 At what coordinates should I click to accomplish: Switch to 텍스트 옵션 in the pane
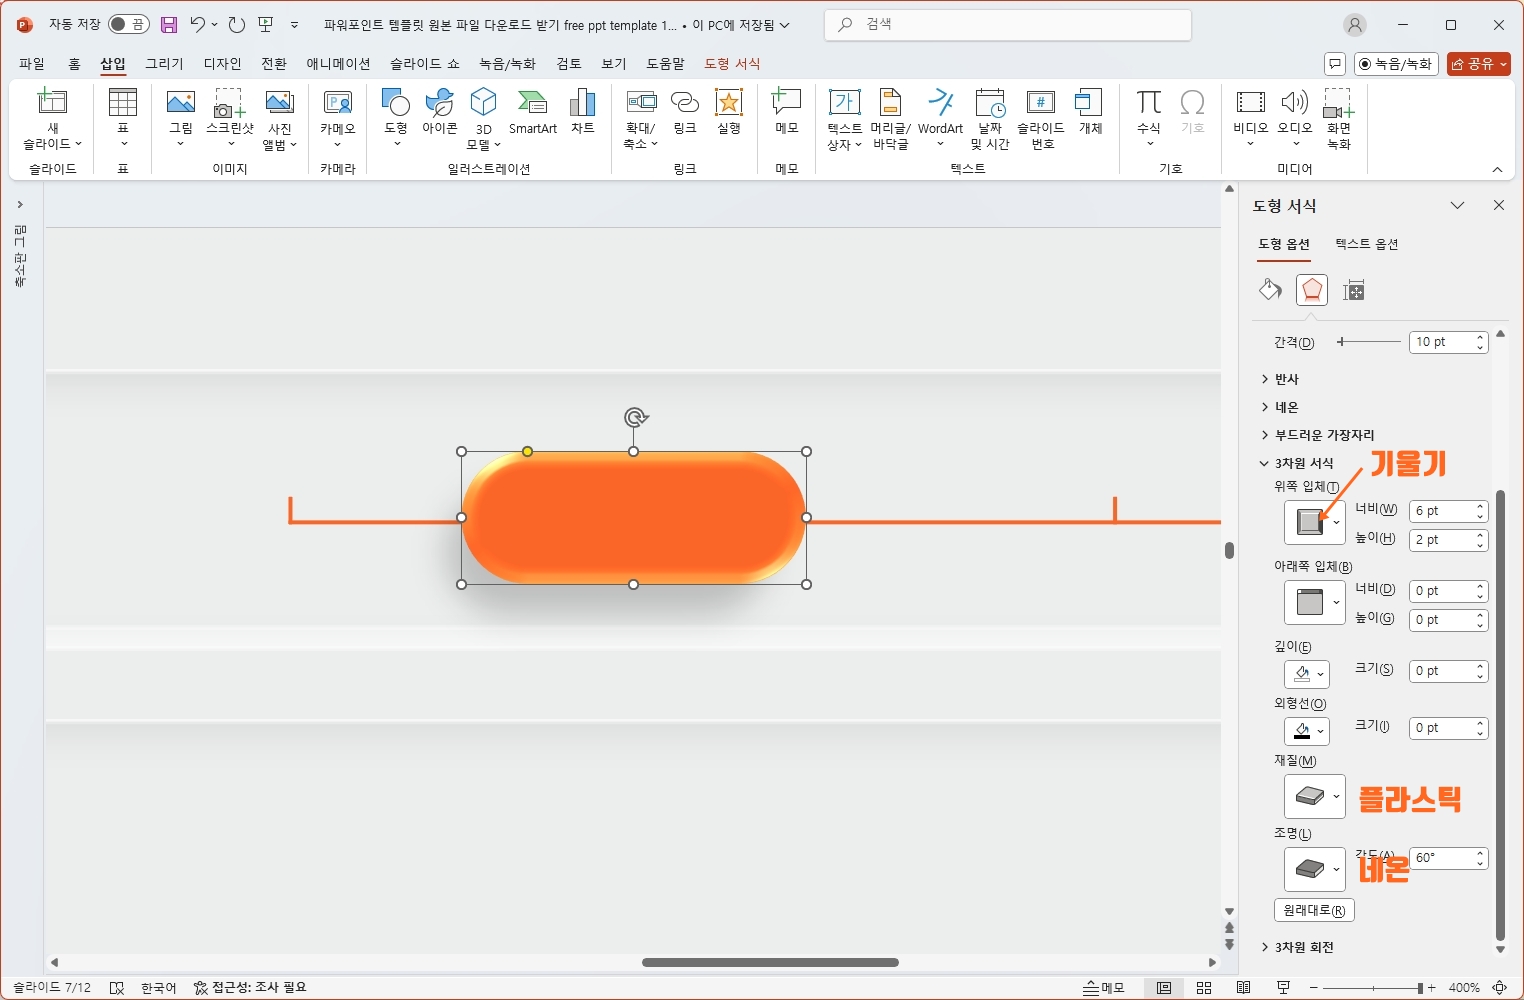click(1366, 244)
